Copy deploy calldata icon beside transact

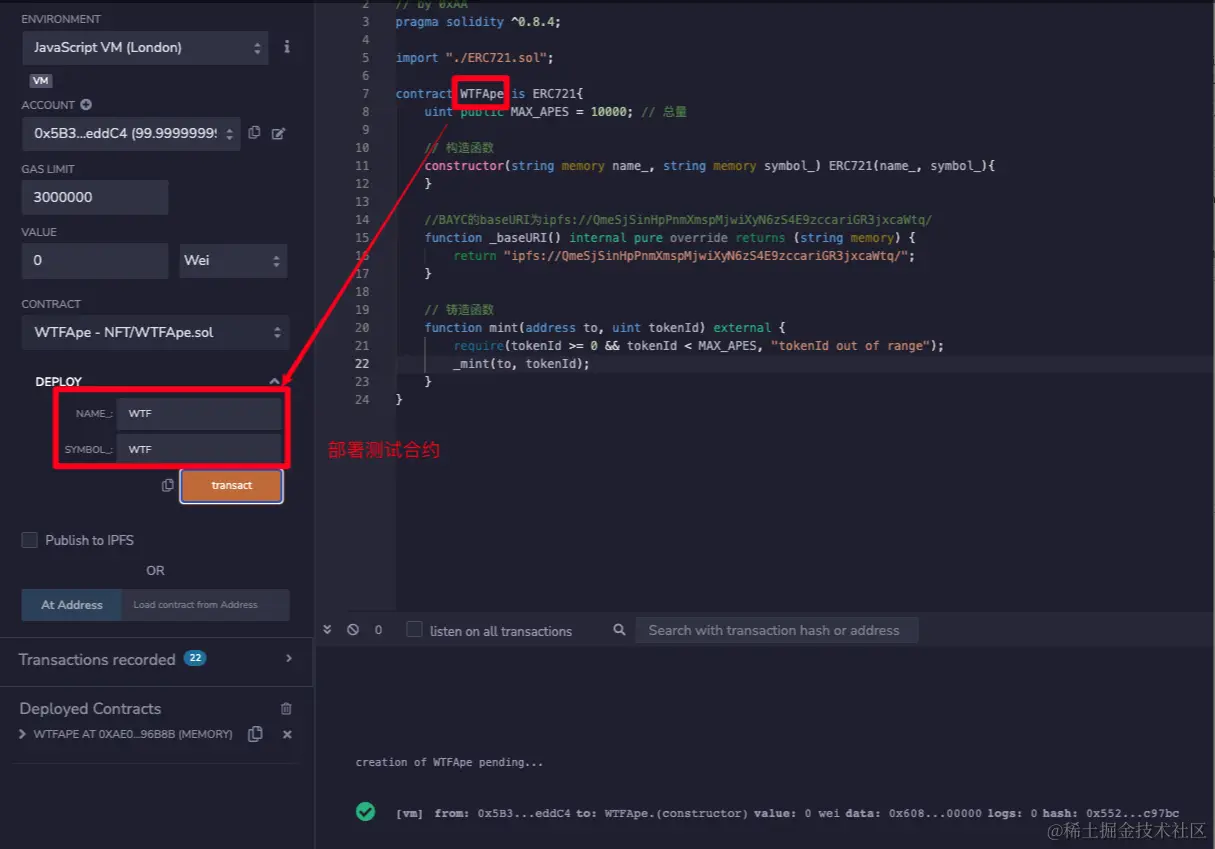click(168, 485)
